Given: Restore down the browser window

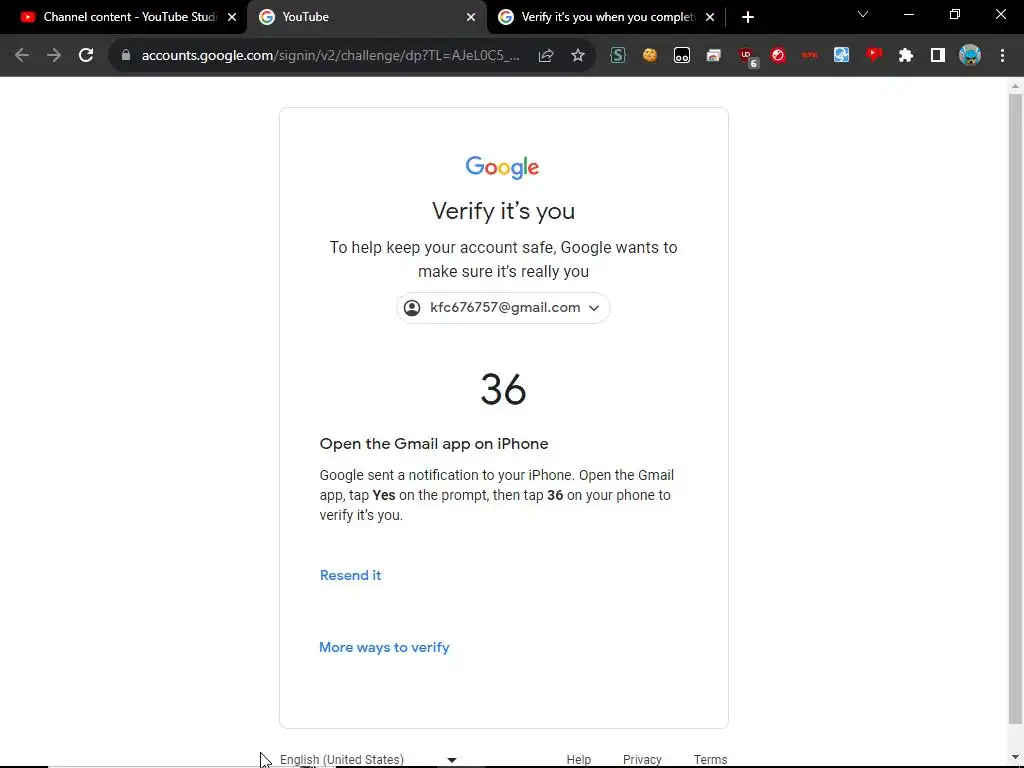Looking at the screenshot, I should 955,14.
